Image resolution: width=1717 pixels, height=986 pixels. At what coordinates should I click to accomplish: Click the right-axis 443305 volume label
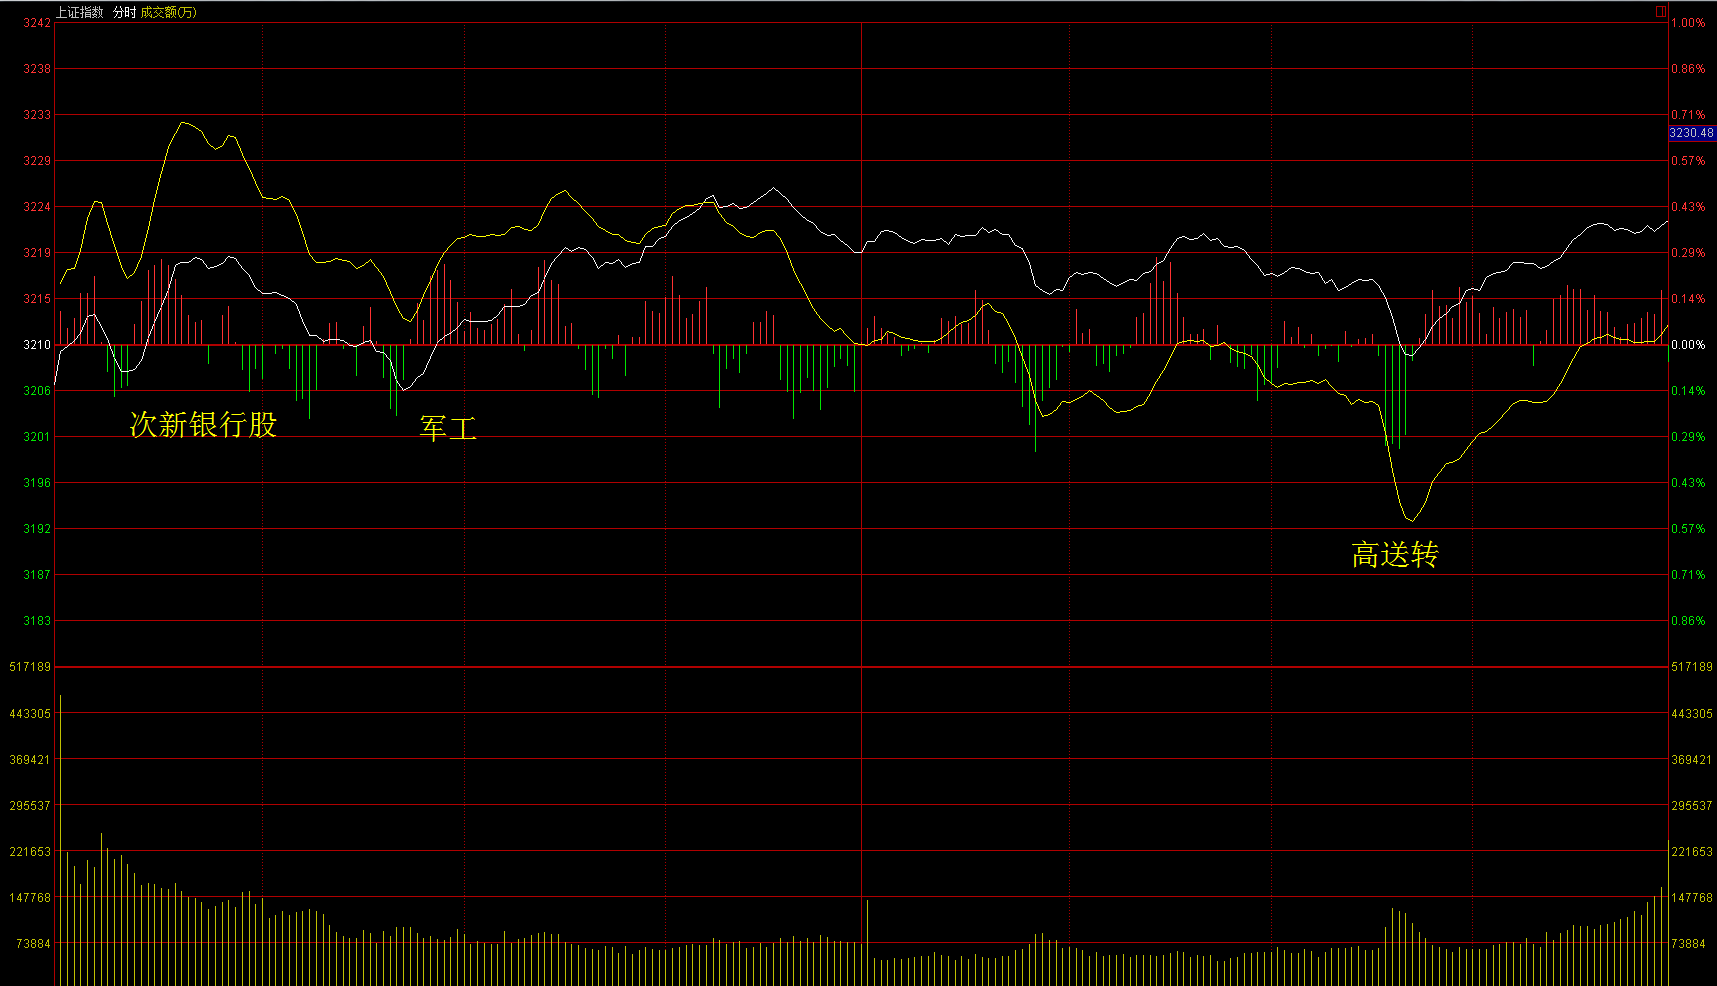1692,714
